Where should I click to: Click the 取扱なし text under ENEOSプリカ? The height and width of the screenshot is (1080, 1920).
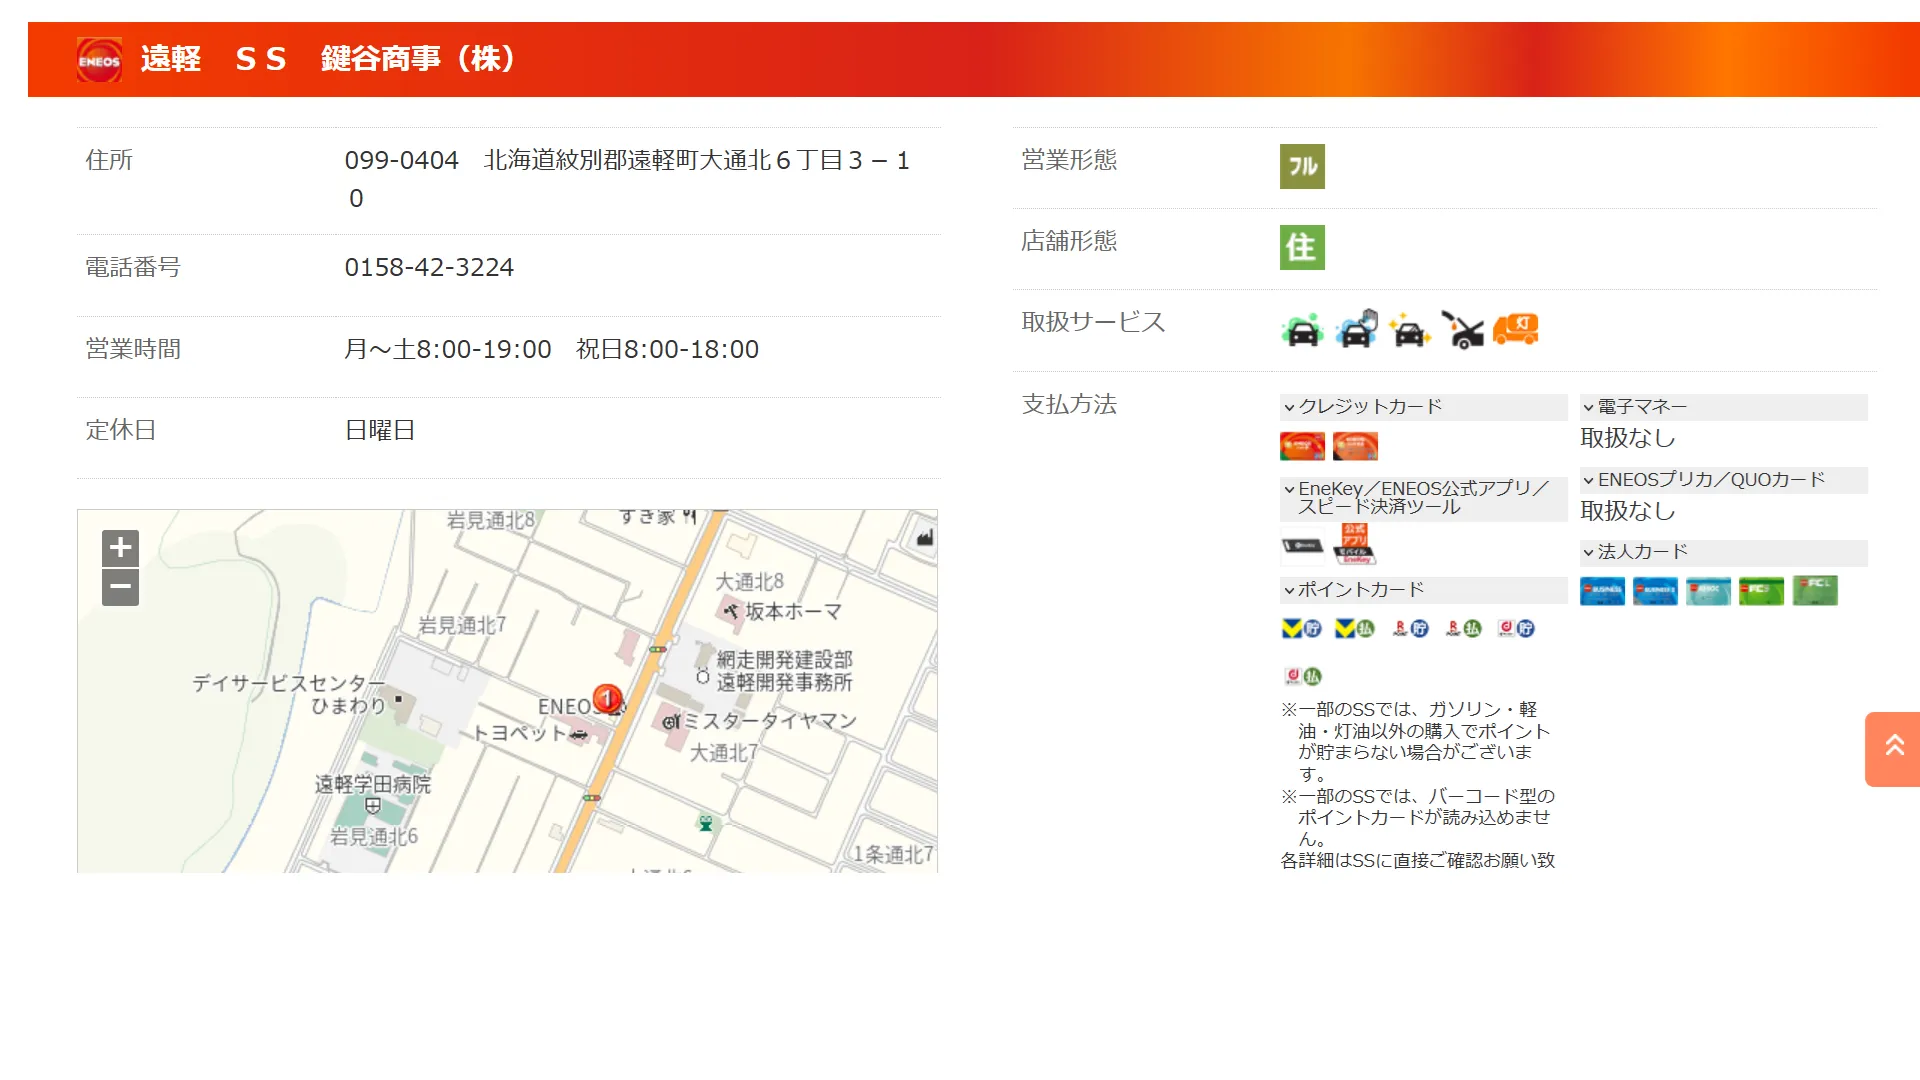[x=1628, y=511]
